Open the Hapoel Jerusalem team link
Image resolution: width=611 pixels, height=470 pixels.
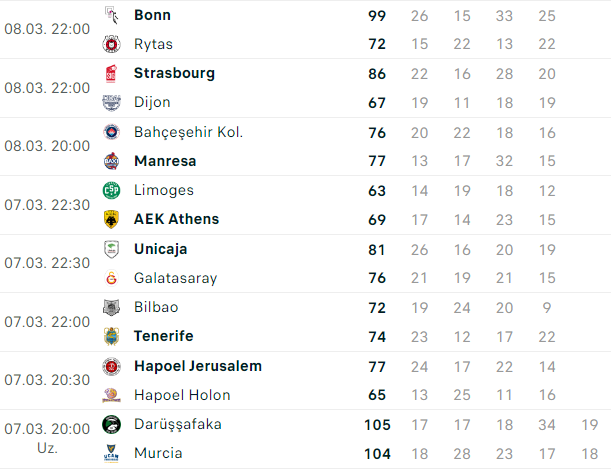[x=198, y=366]
